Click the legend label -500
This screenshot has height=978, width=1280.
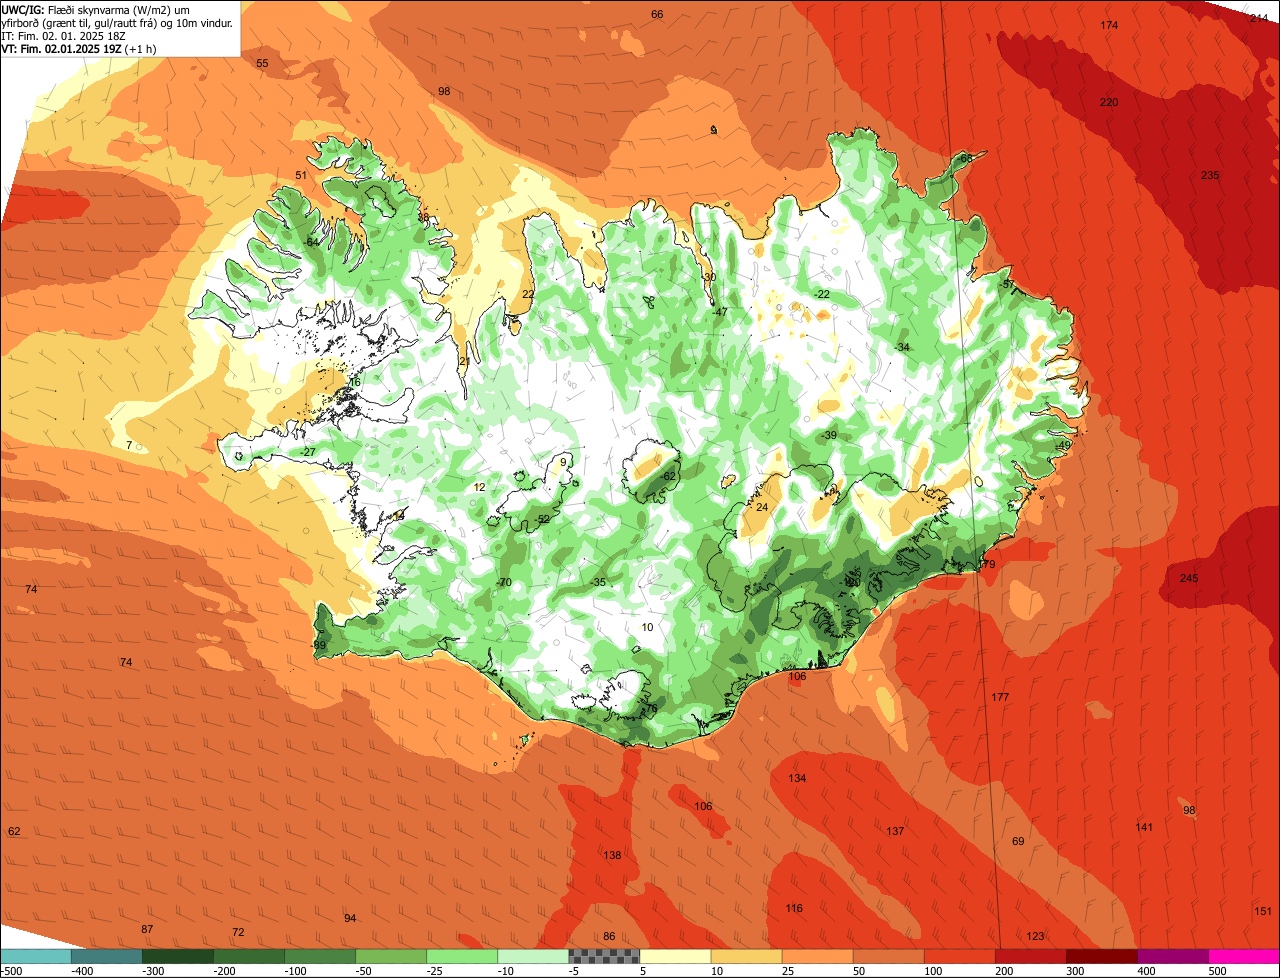(x=12, y=970)
